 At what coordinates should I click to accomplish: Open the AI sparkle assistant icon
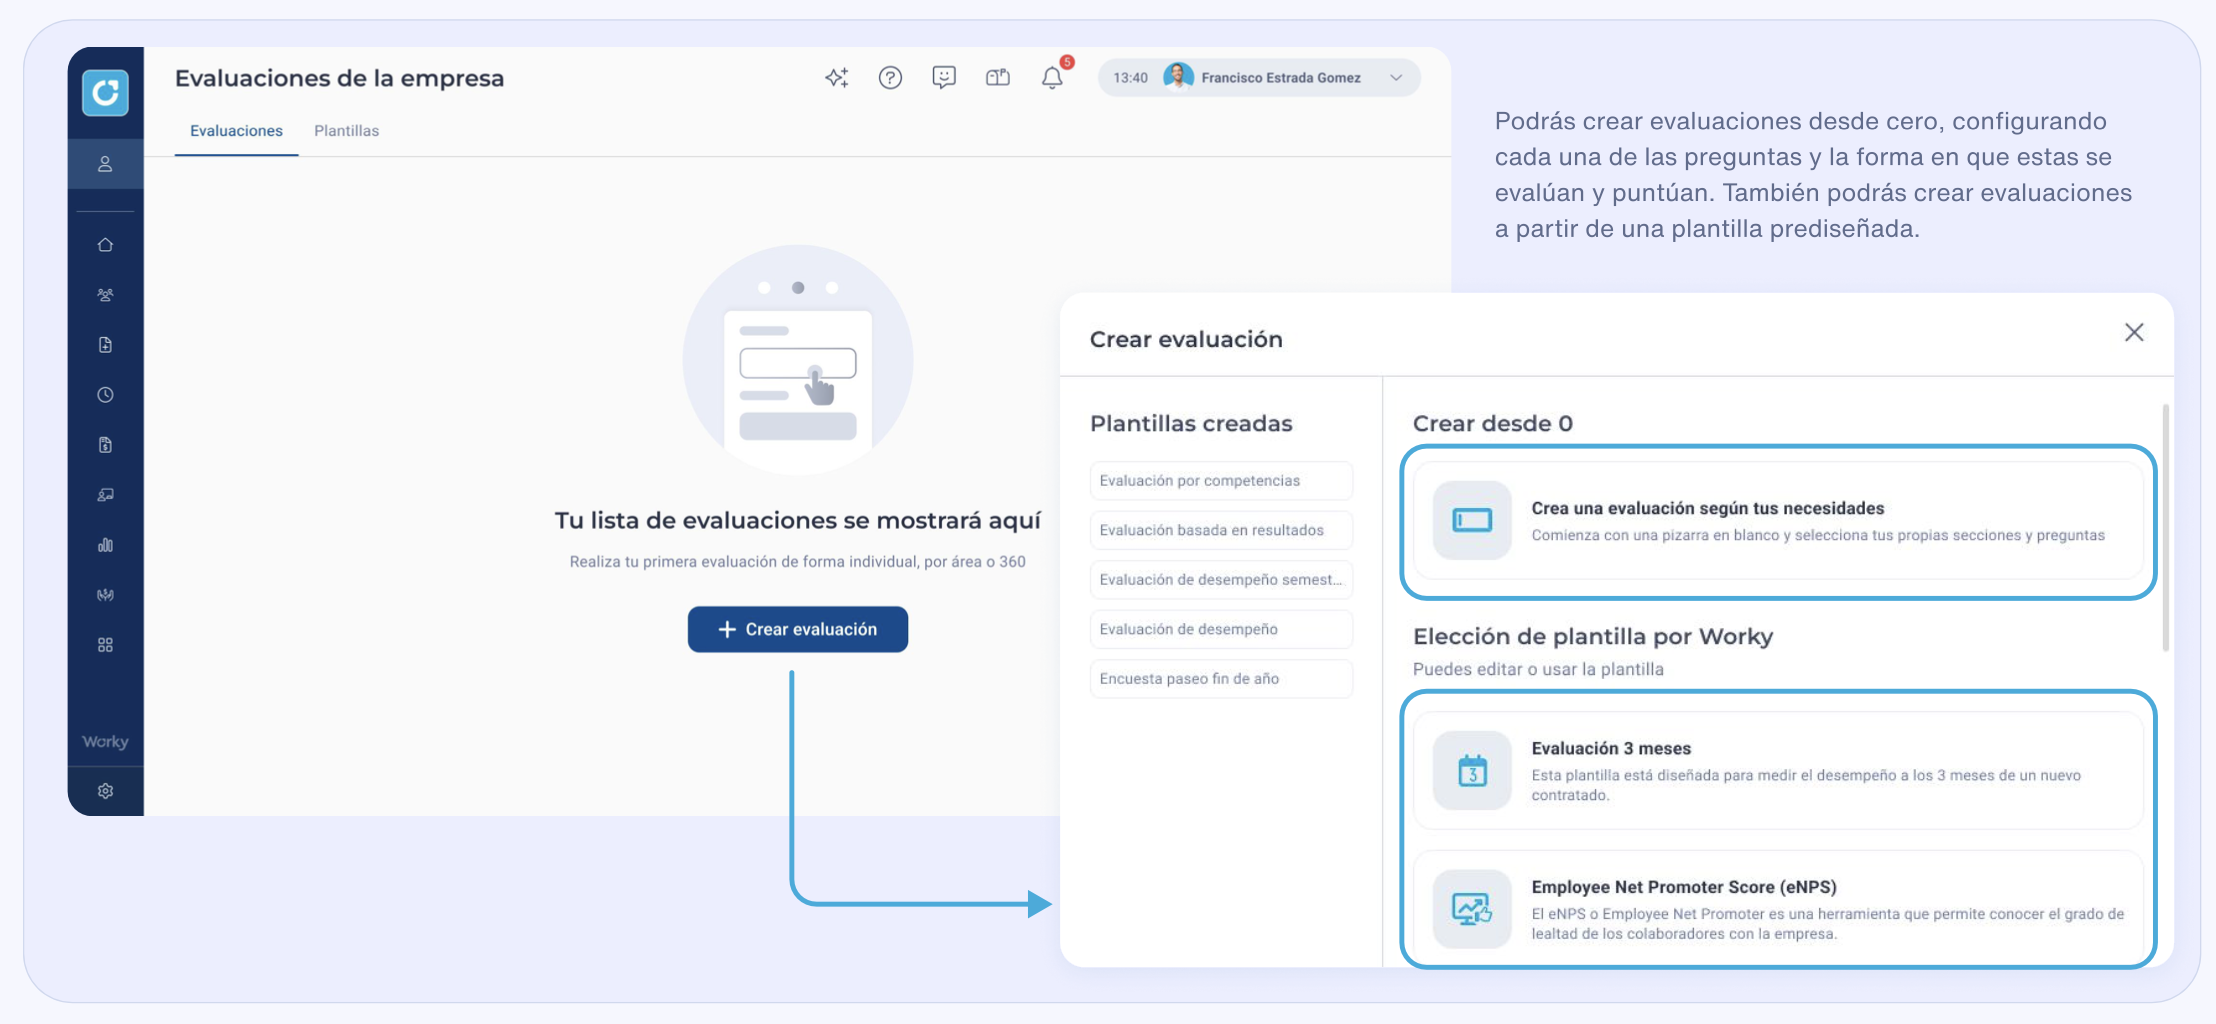837,78
